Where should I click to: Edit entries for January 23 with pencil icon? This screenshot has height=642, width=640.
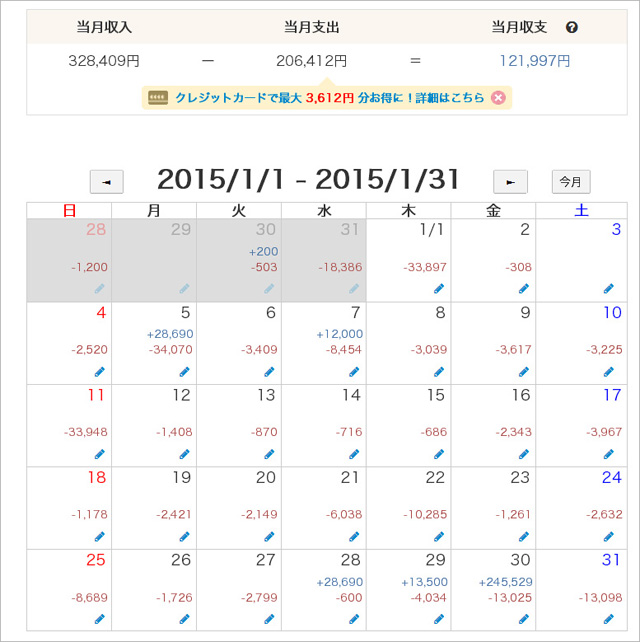523,536
